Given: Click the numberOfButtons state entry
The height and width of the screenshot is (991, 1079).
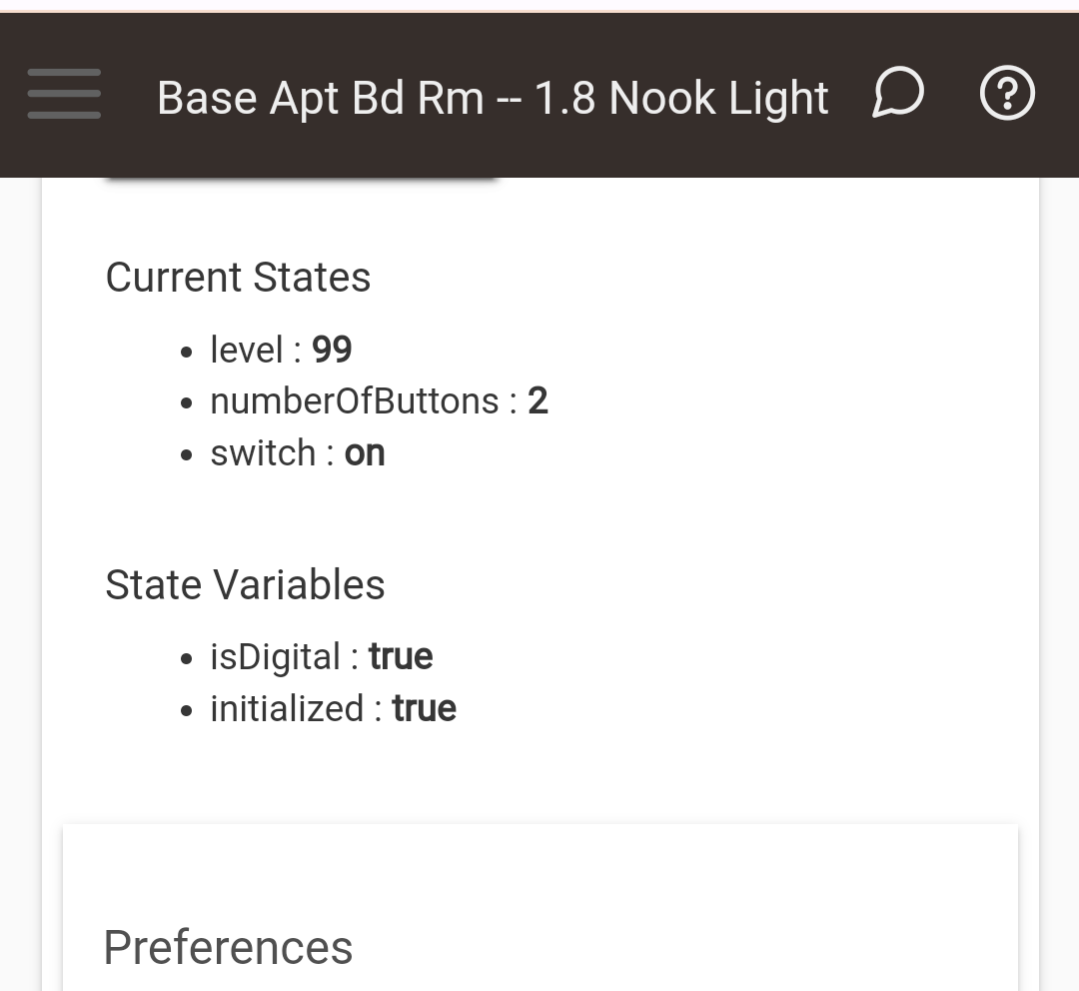Looking at the screenshot, I should [x=378, y=401].
